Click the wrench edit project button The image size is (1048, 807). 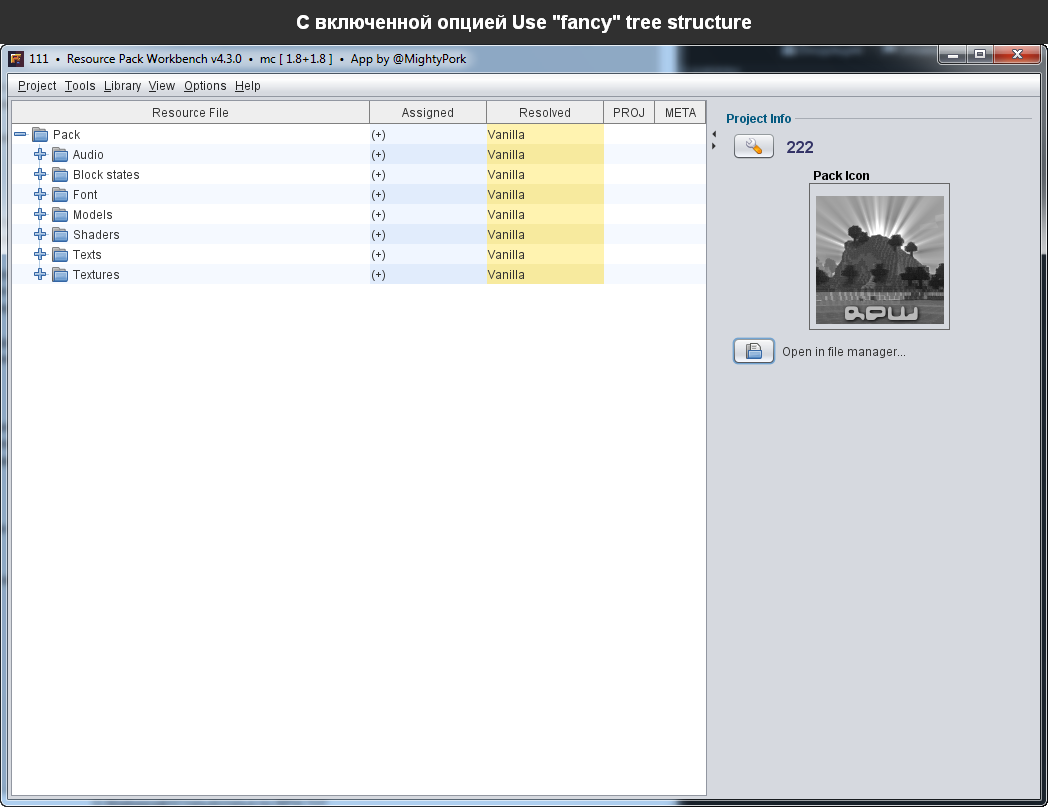[x=754, y=147]
